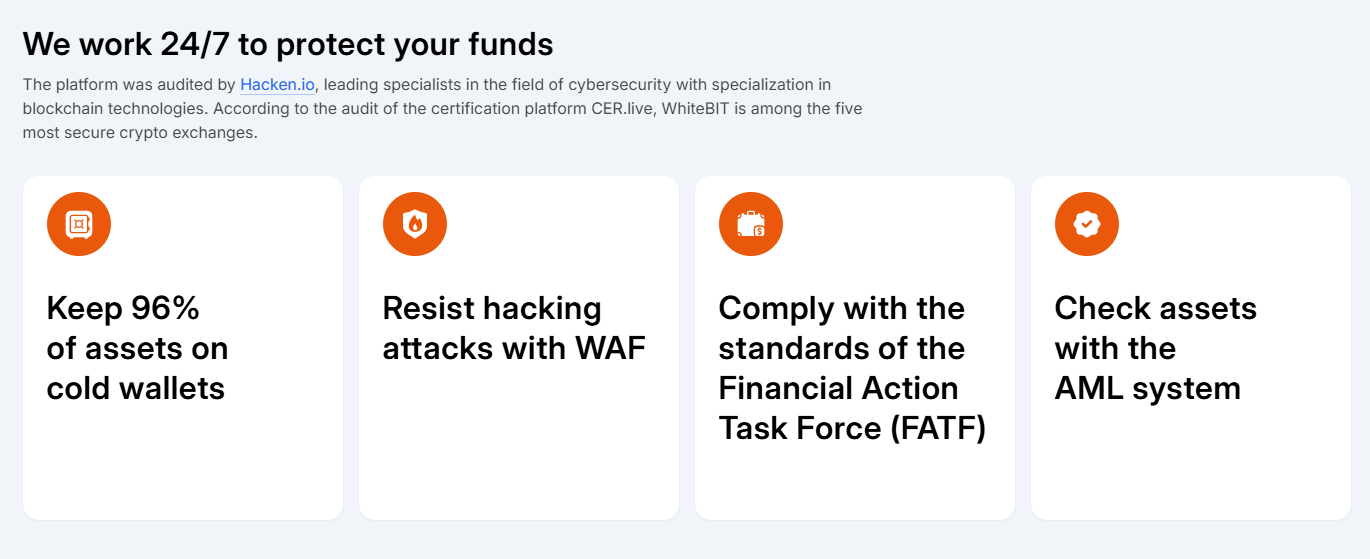Click the orange safe vault icon

(79, 224)
